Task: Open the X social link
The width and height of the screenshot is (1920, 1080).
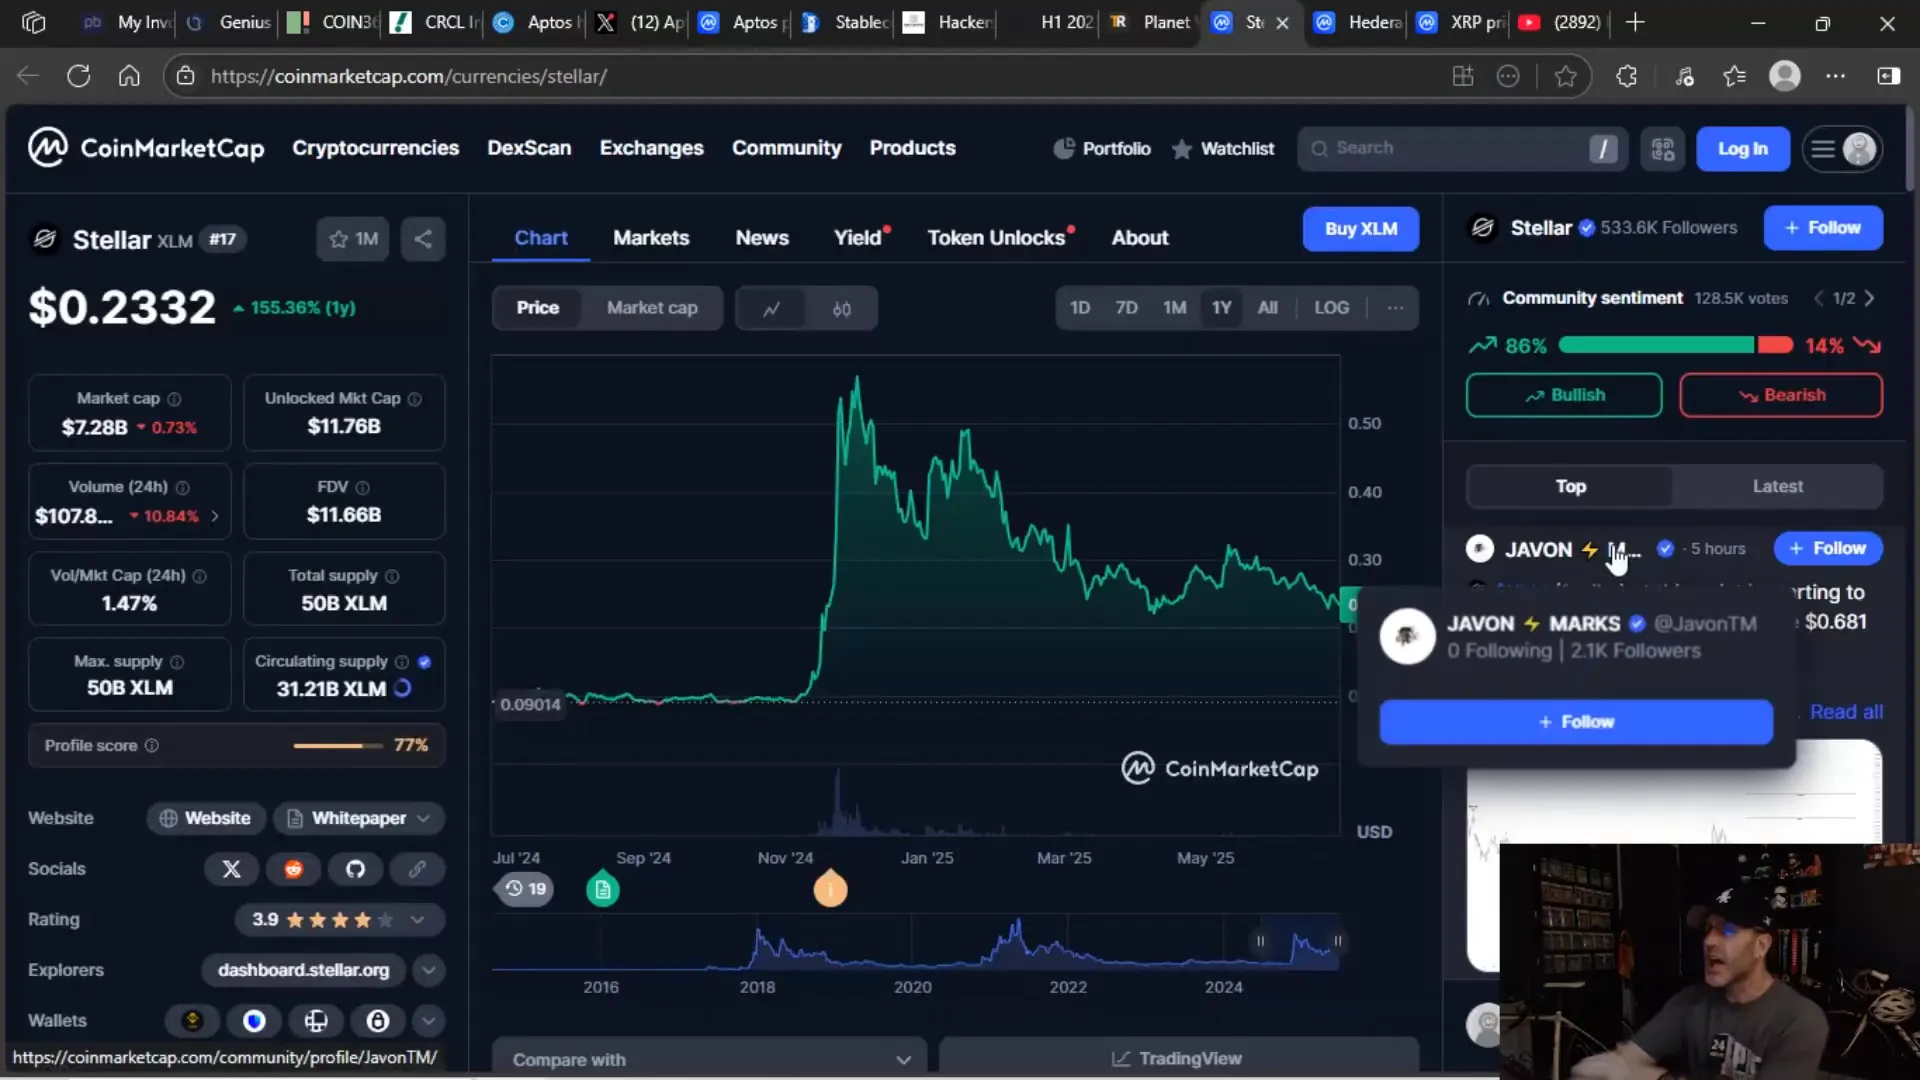Action: [231, 869]
